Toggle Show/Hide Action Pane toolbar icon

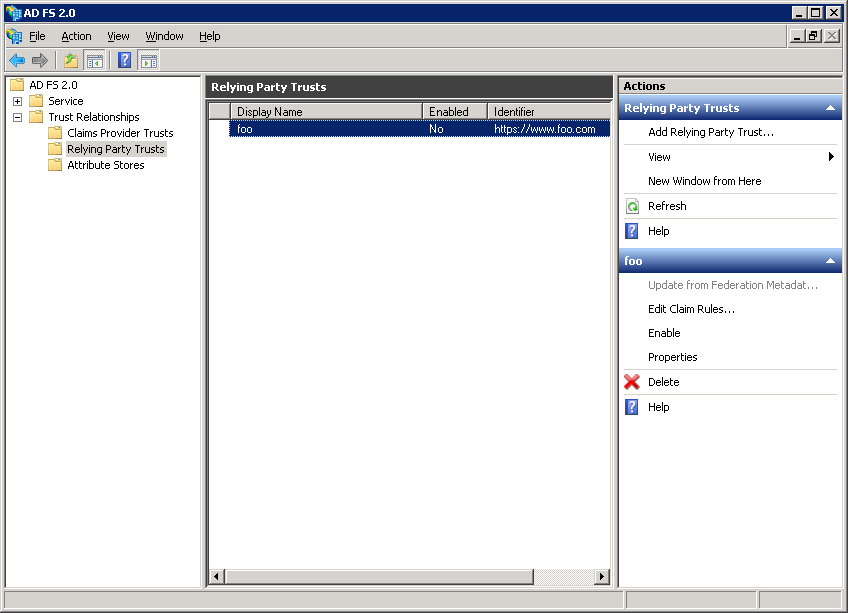pyautogui.click(x=149, y=60)
